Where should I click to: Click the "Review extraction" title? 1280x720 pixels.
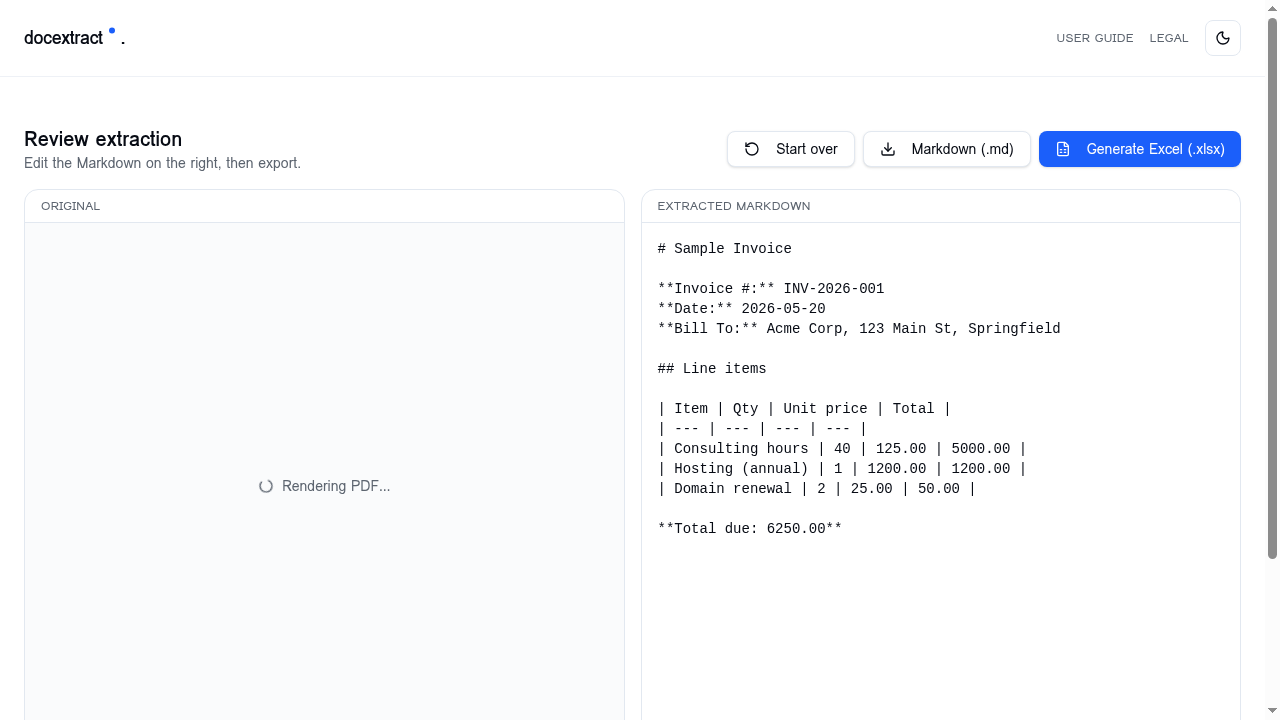pos(103,139)
